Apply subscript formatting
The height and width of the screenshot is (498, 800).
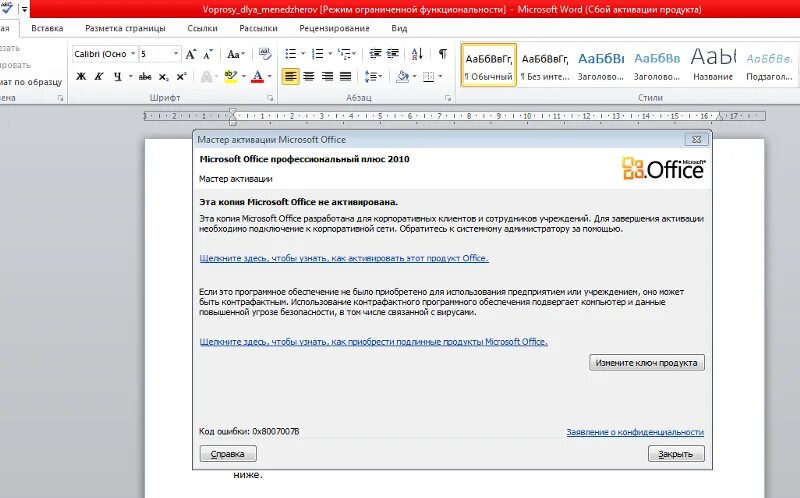pos(163,77)
